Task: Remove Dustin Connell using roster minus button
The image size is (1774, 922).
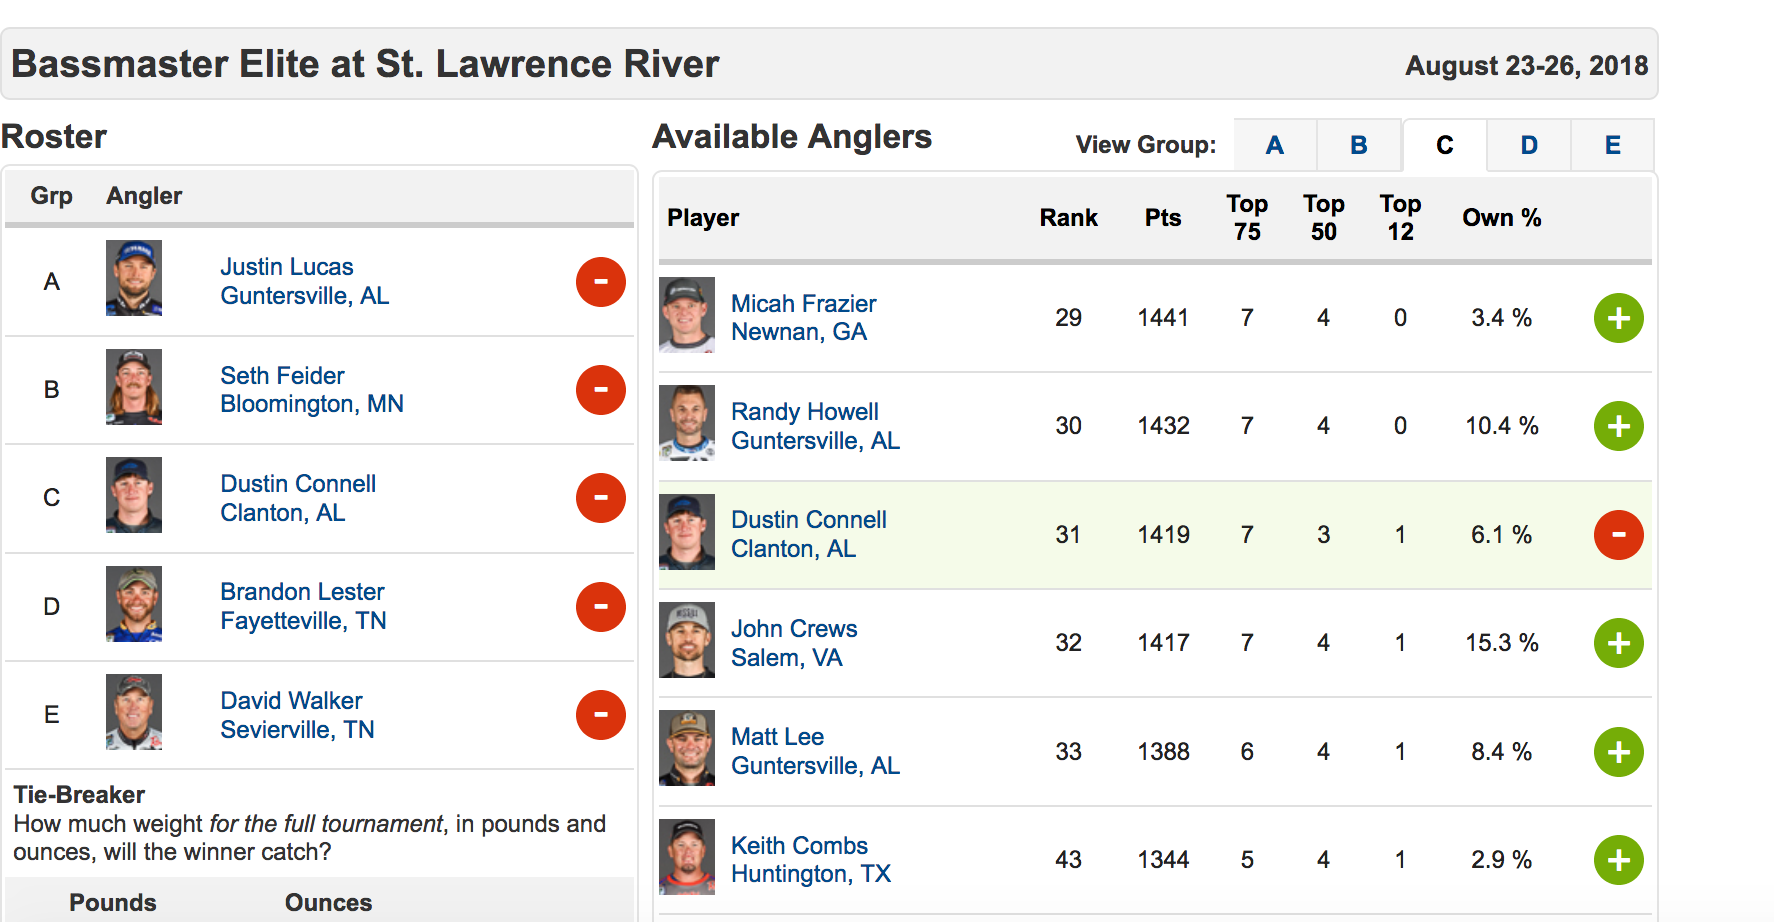Action: click(600, 498)
